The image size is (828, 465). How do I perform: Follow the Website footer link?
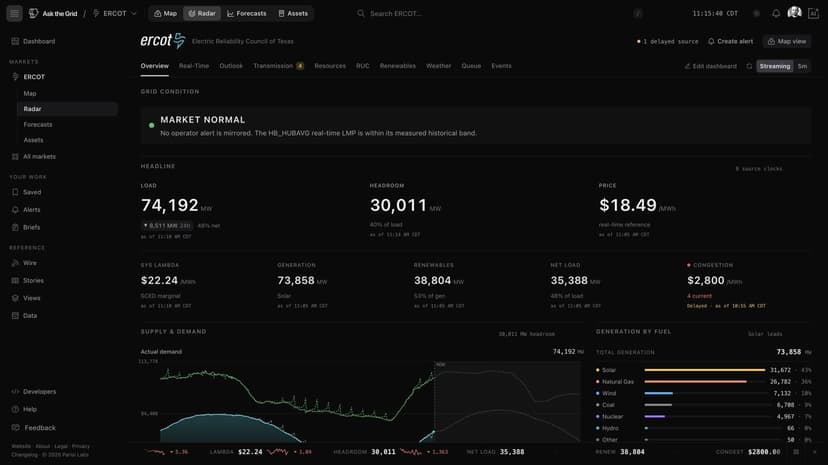(x=21, y=447)
